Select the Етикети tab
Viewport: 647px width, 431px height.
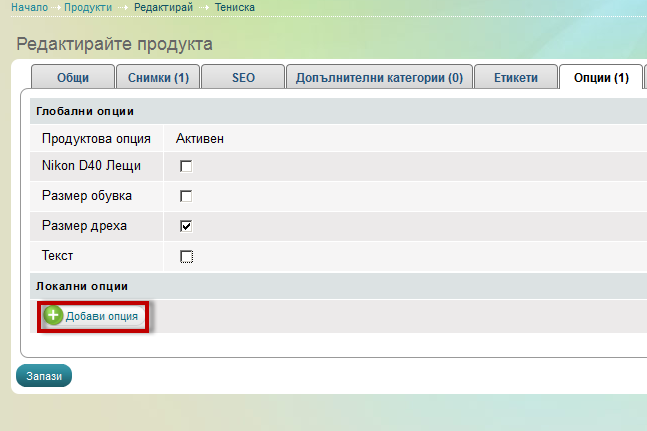tap(514, 78)
